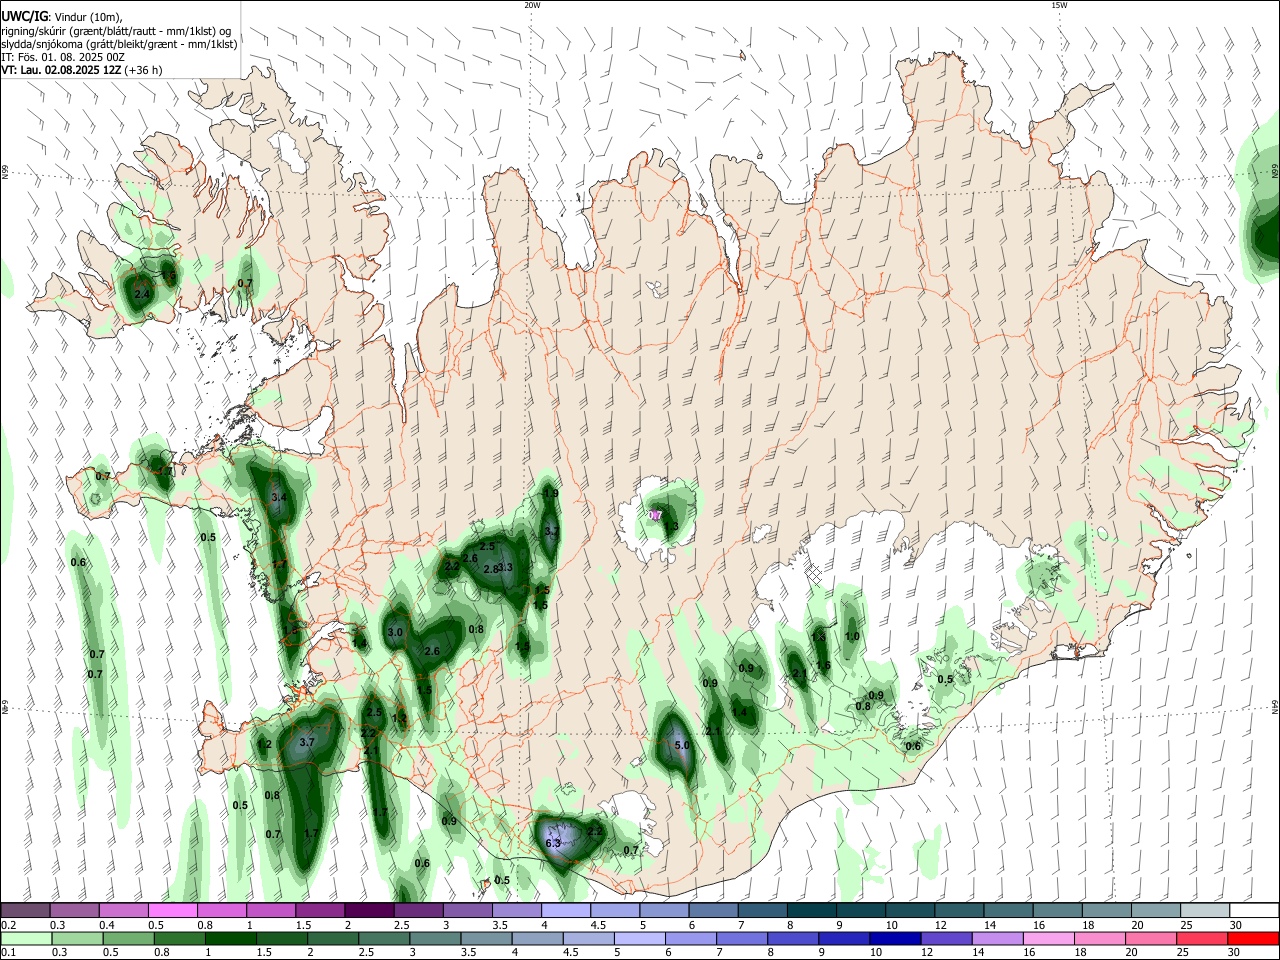Image resolution: width=1280 pixels, height=960 pixels.
Task: Click the '15W' longitude label
Action: pyautogui.click(x=1058, y=5)
